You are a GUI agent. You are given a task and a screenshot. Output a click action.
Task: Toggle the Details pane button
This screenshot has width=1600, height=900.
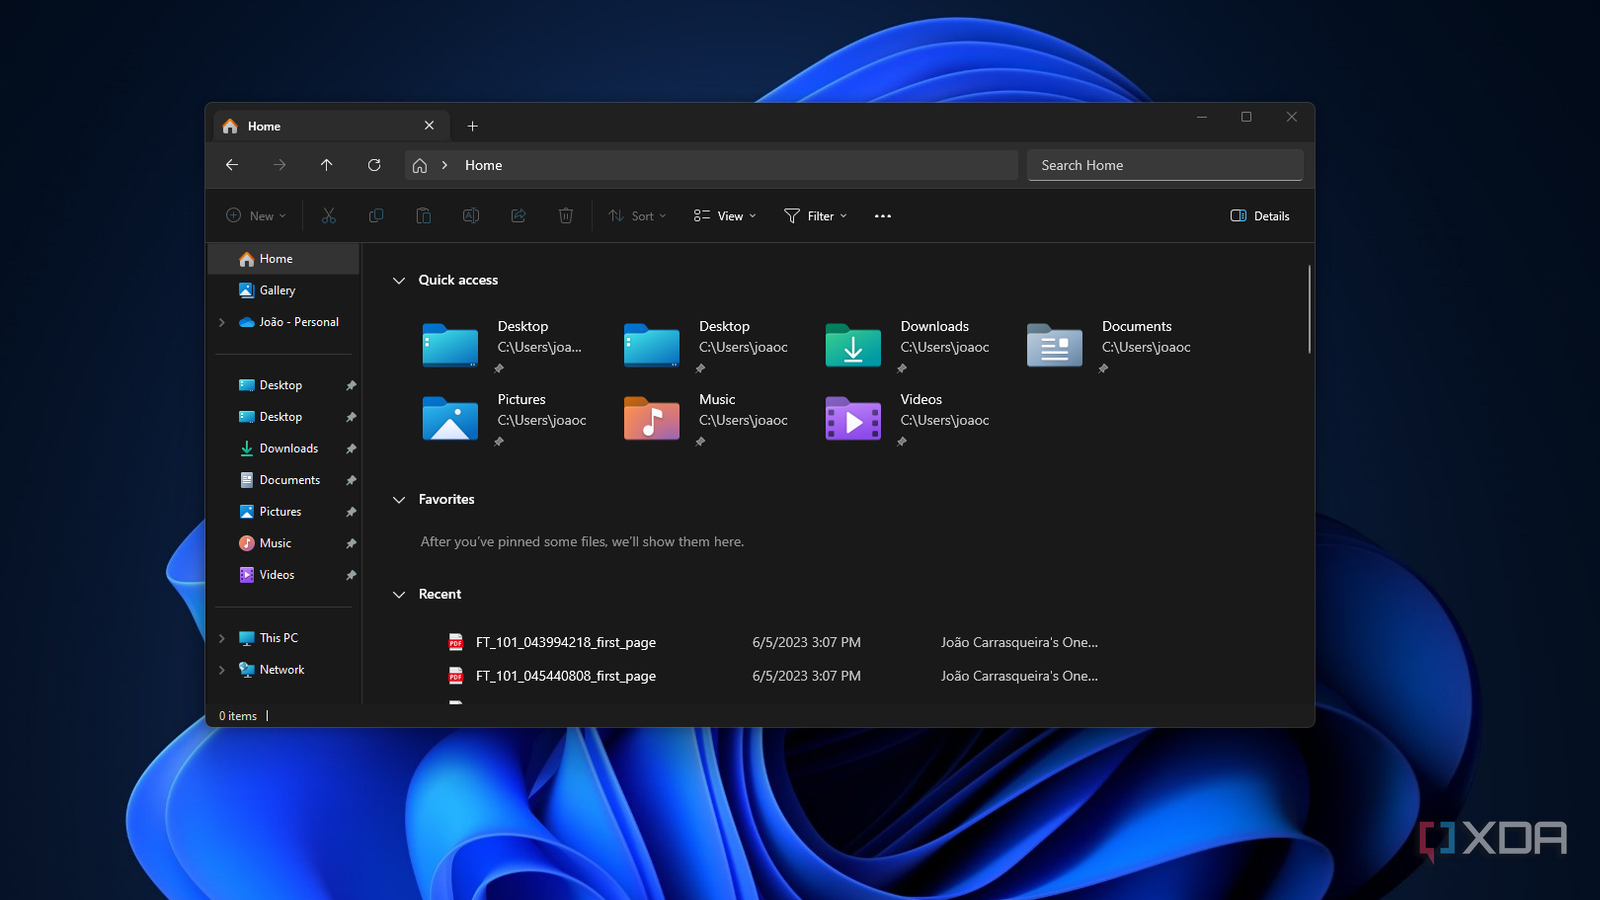tap(1260, 216)
